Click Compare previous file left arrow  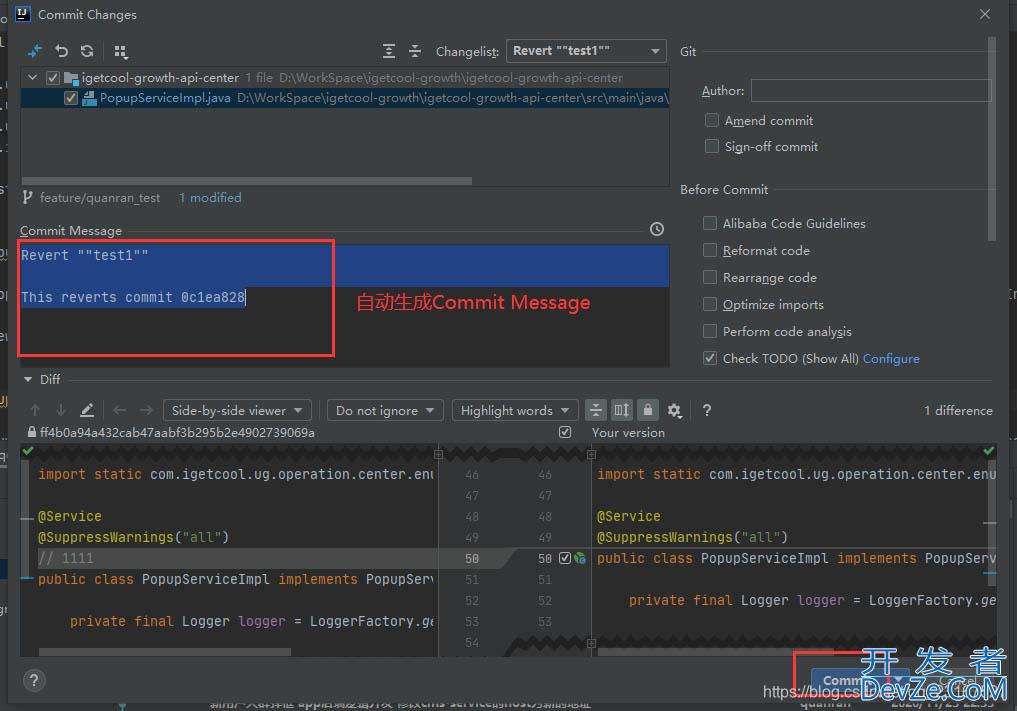click(119, 410)
